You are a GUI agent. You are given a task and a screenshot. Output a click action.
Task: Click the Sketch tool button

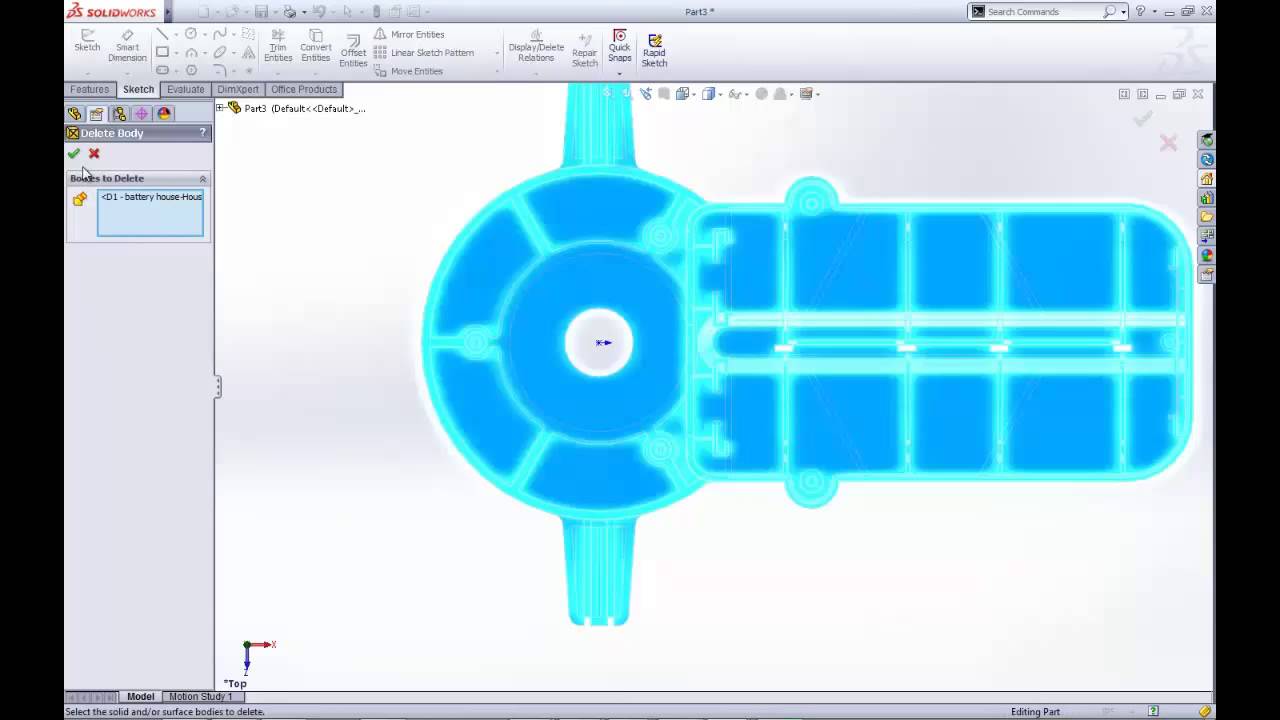point(87,41)
